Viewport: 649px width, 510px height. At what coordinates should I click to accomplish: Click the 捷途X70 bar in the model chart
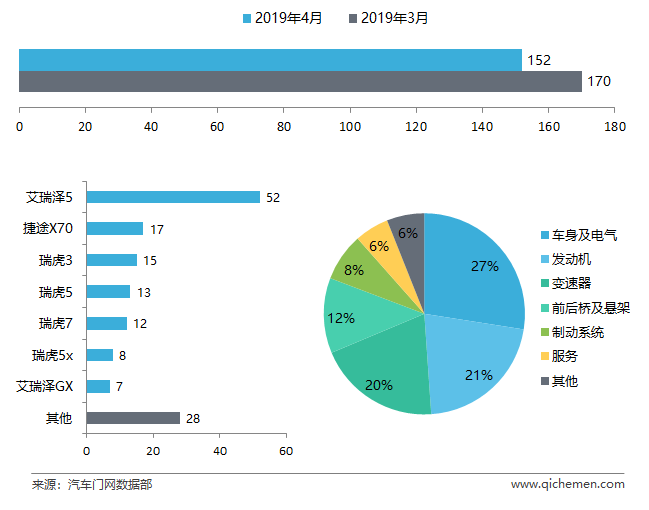(x=115, y=229)
